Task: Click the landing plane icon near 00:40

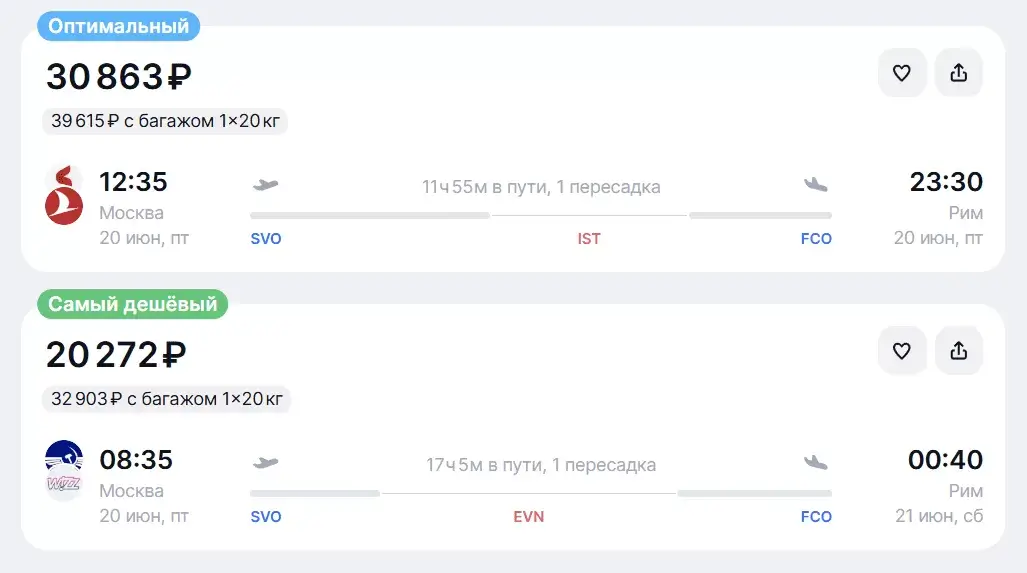Action: pyautogui.click(x=816, y=463)
